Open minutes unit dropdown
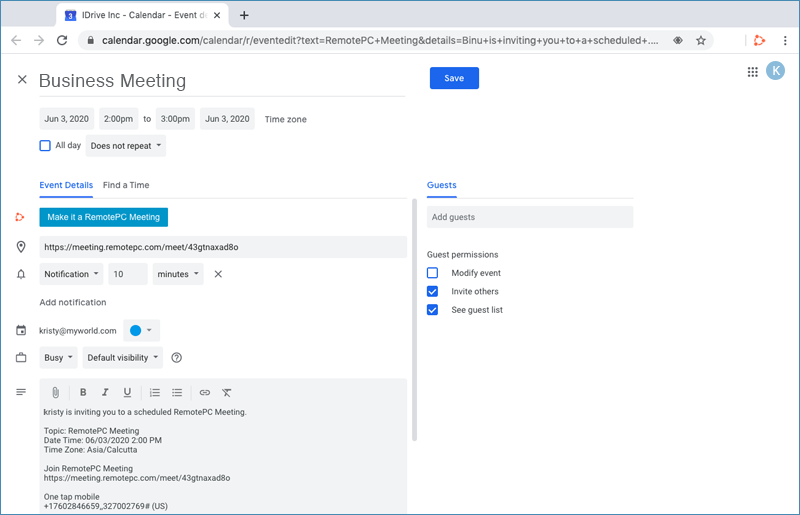Viewport: 800px width, 515px height. [178, 274]
